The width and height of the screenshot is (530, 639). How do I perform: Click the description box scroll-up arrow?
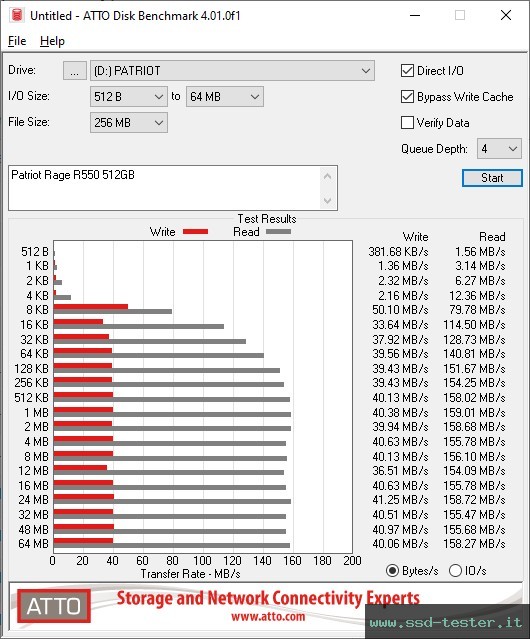pyautogui.click(x=328, y=176)
